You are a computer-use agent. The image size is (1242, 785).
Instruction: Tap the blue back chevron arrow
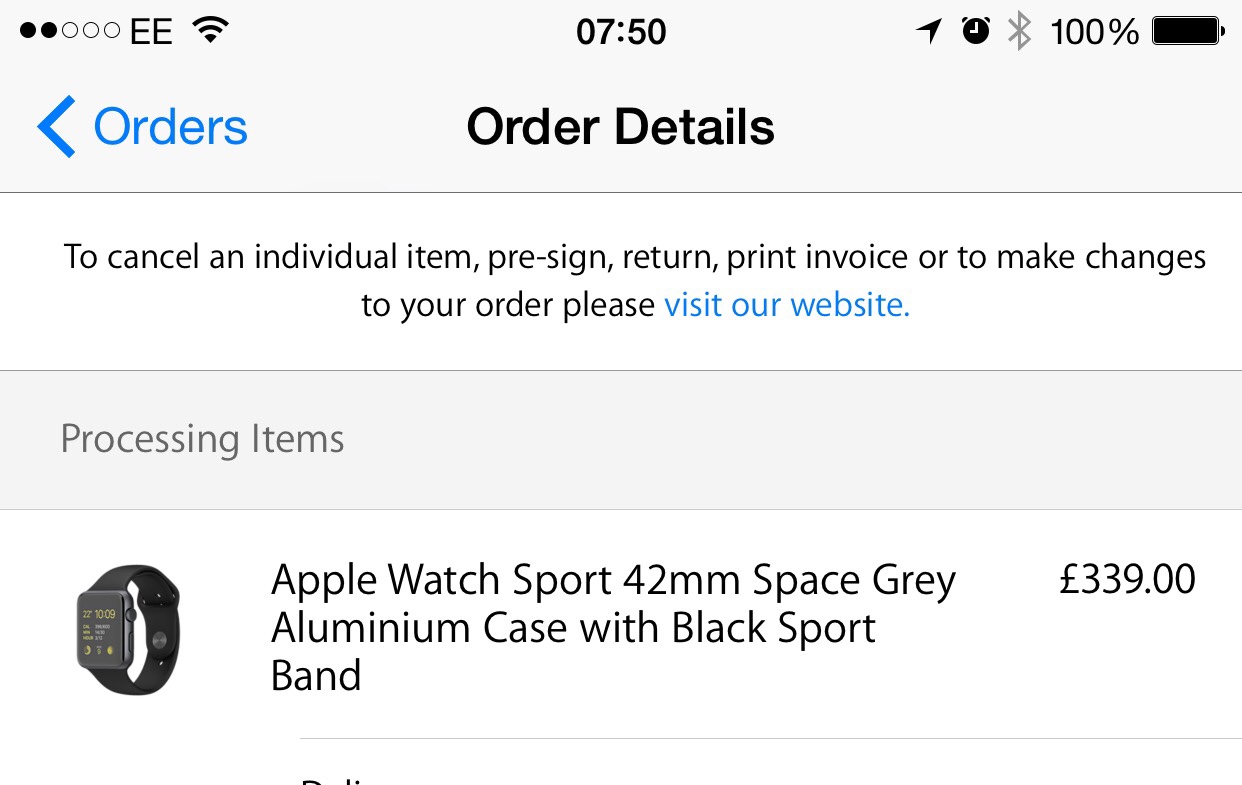(x=56, y=127)
